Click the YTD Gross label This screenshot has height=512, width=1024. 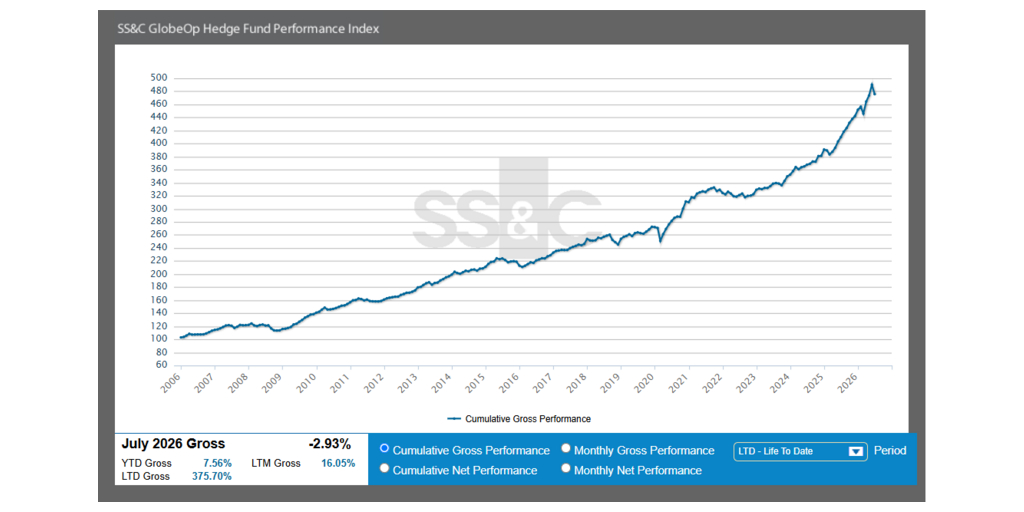click(x=146, y=463)
